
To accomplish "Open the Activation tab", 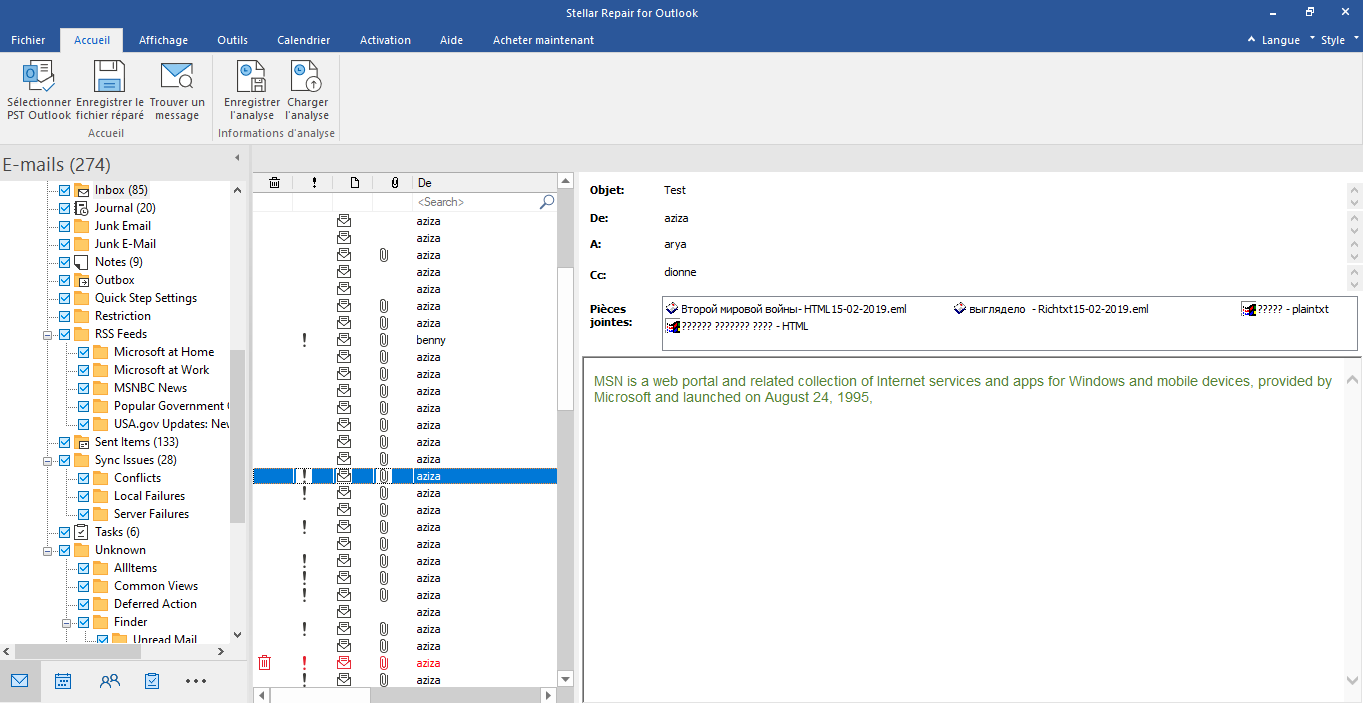I will pos(385,40).
